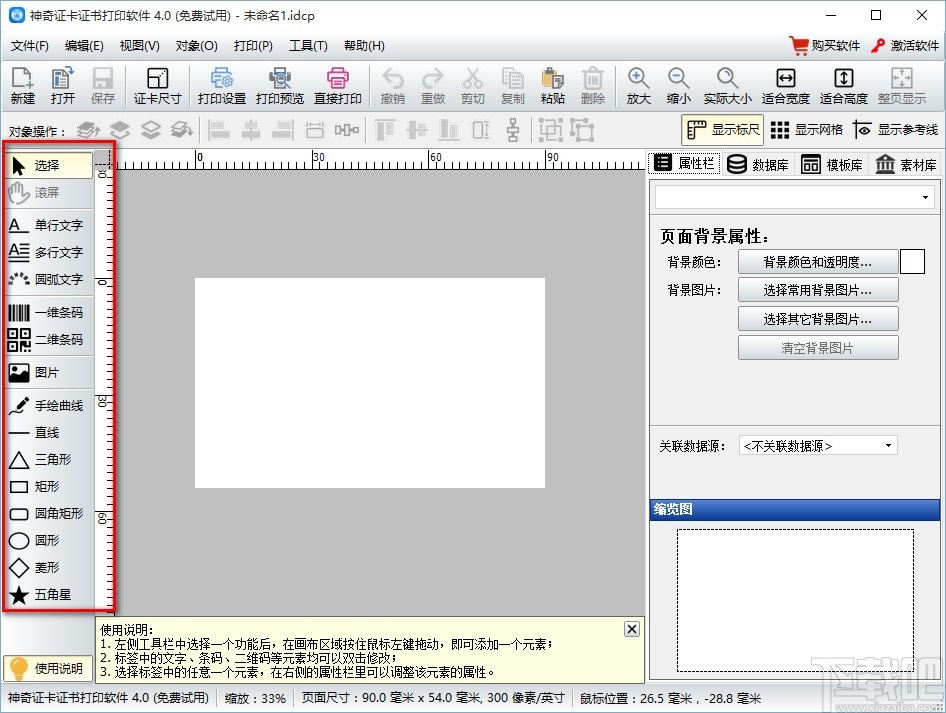Open a file with 打开 icon
946x713 pixels.
(63, 86)
